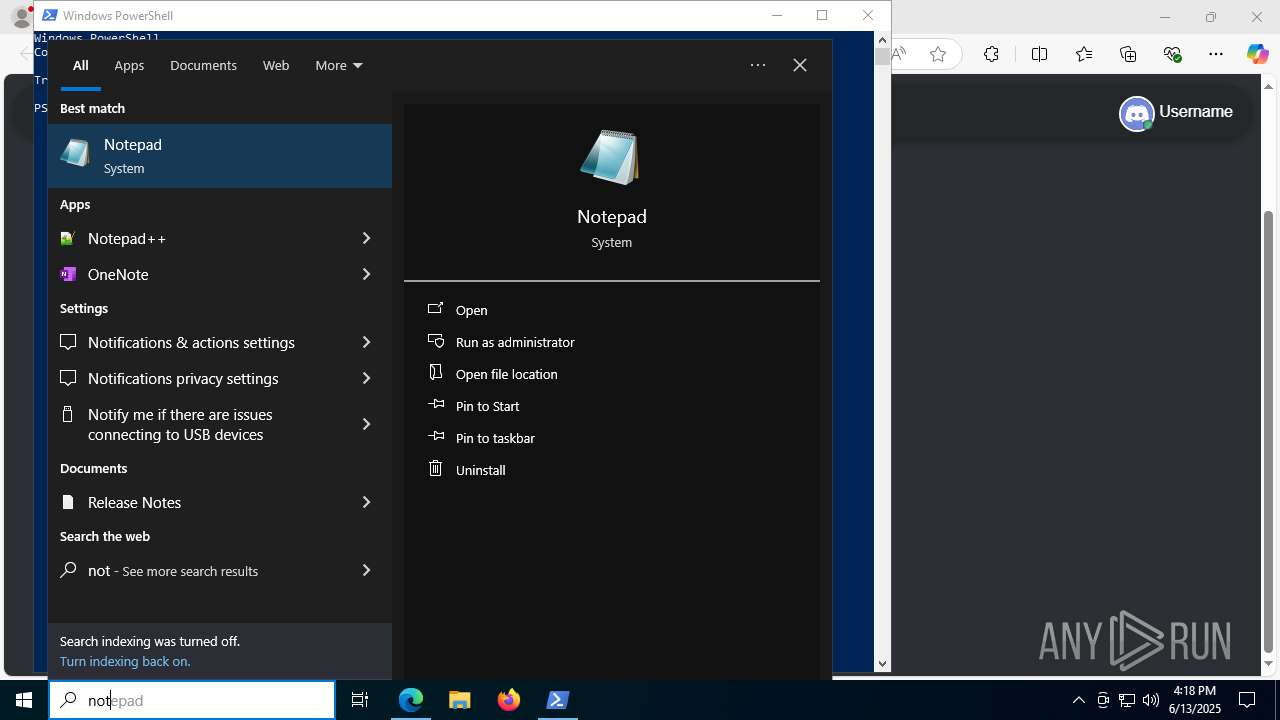Expand the Release Notes document result
Screen dimensions: 1280x720
pos(366,502)
